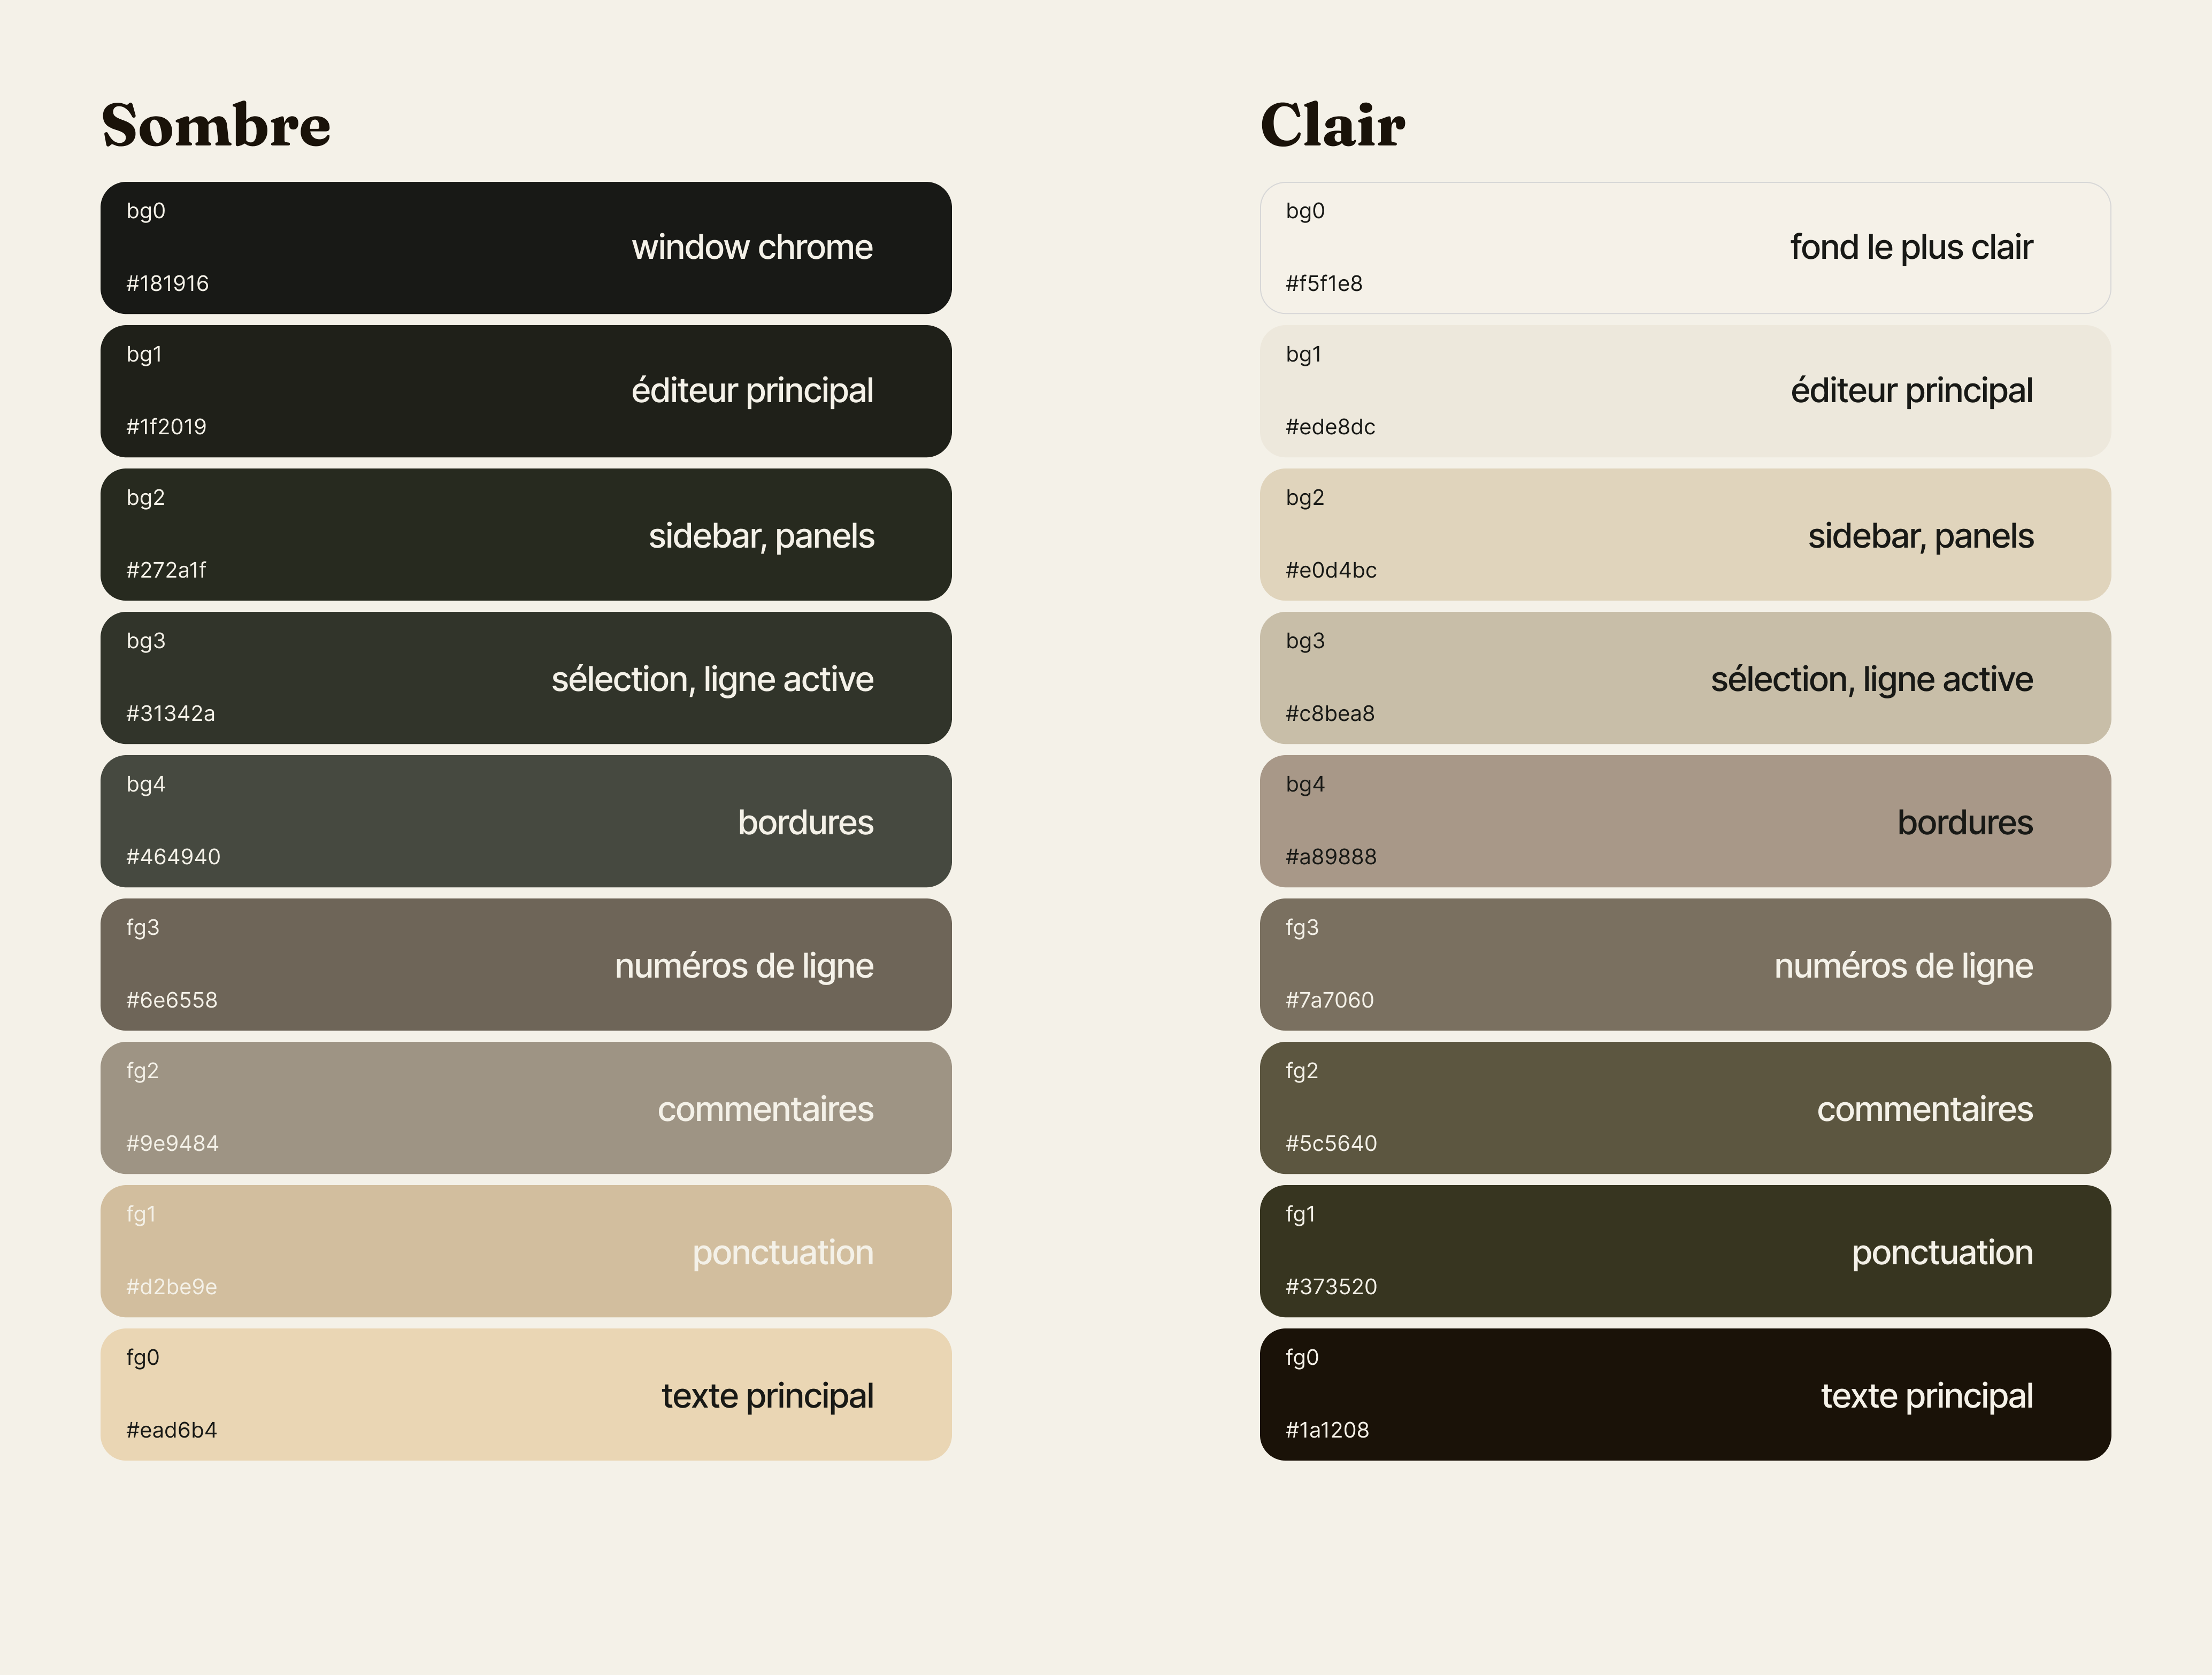Click the hex code #5c5640
Image resolution: width=2212 pixels, height=1675 pixels.
(x=1331, y=1144)
